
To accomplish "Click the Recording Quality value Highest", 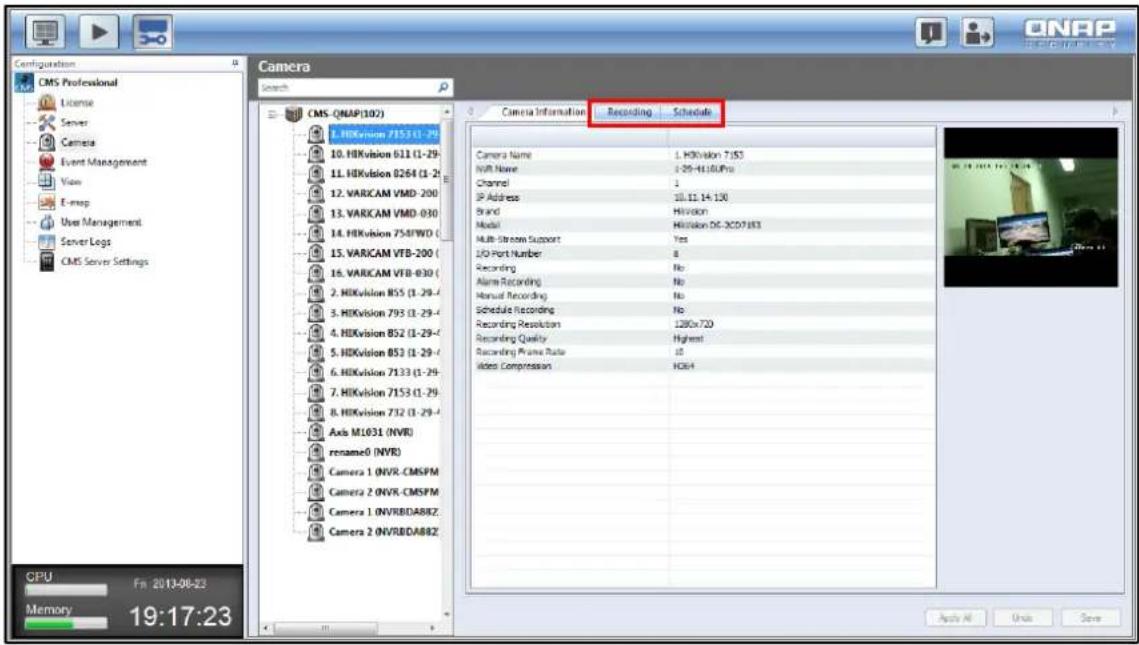I will pos(688,338).
